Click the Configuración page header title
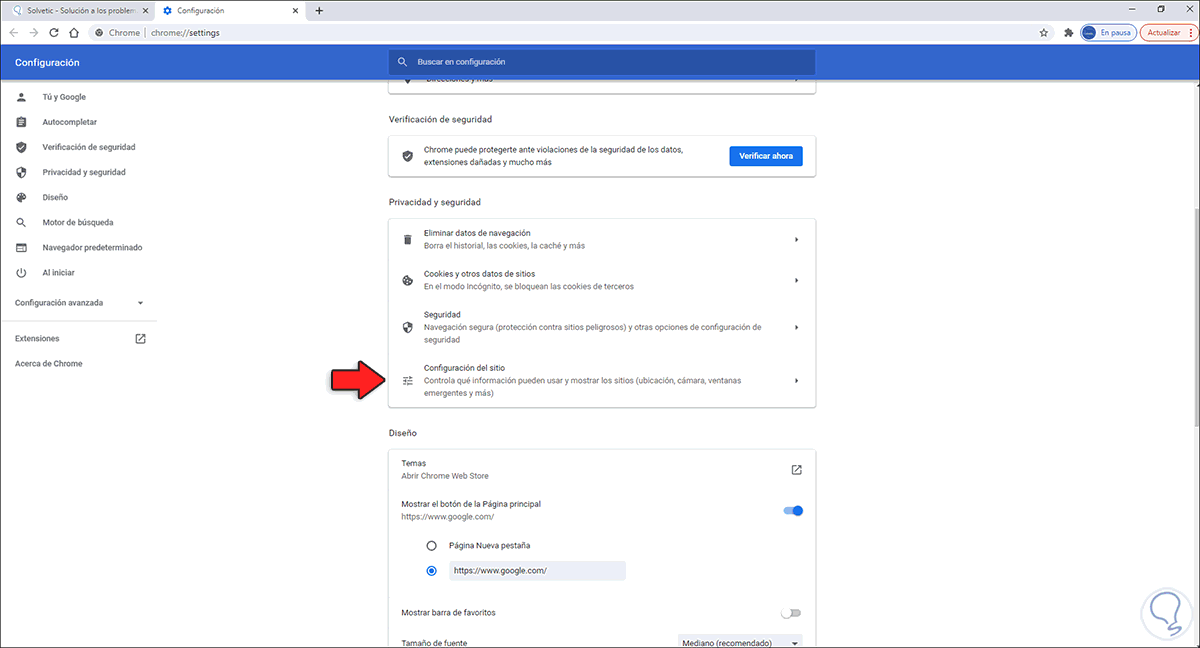This screenshot has width=1200, height=648. click(47, 62)
